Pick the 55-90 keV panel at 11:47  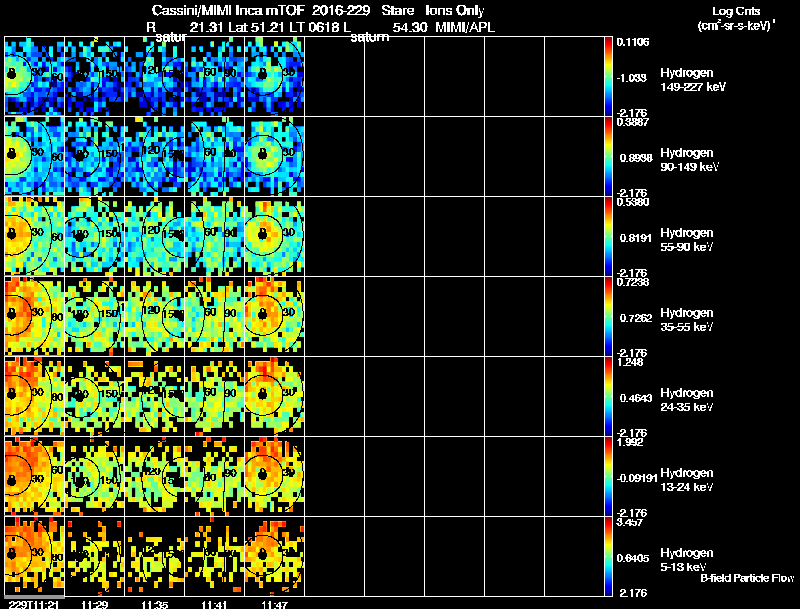[x=274, y=236]
